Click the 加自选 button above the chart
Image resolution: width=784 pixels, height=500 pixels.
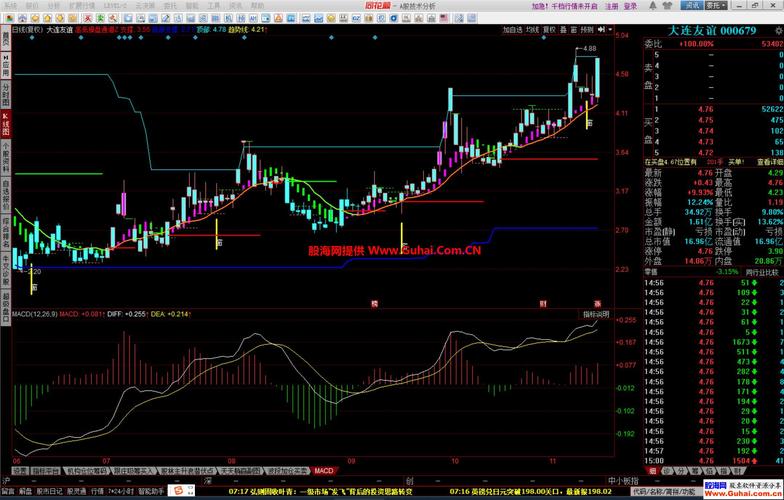513,30
